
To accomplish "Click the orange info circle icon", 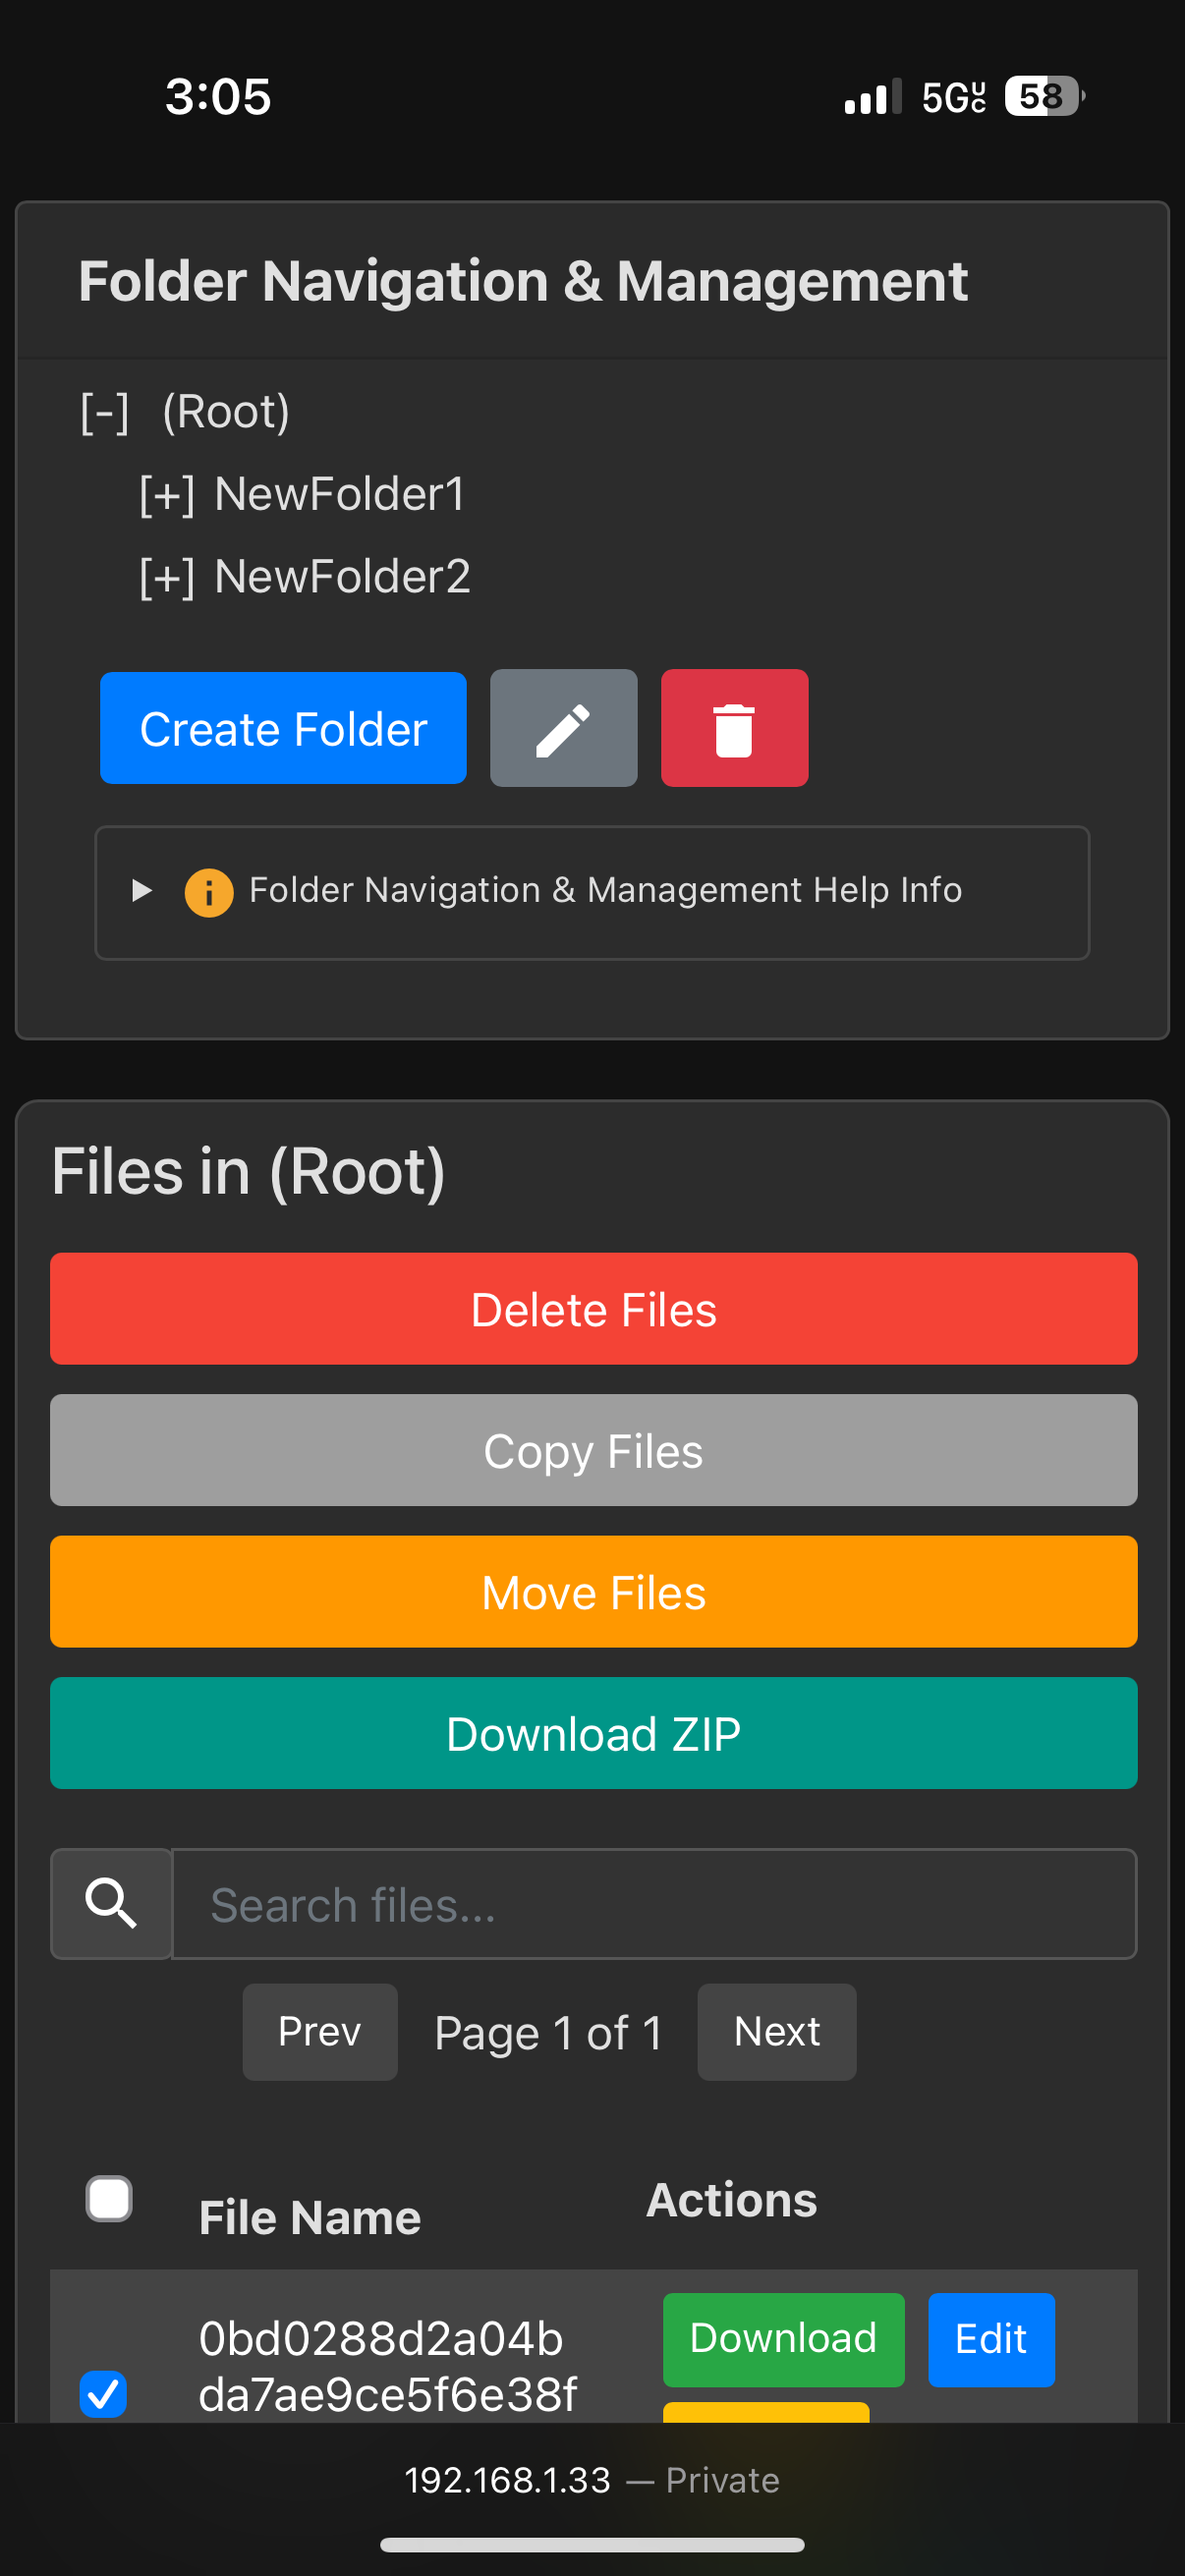I will [209, 891].
